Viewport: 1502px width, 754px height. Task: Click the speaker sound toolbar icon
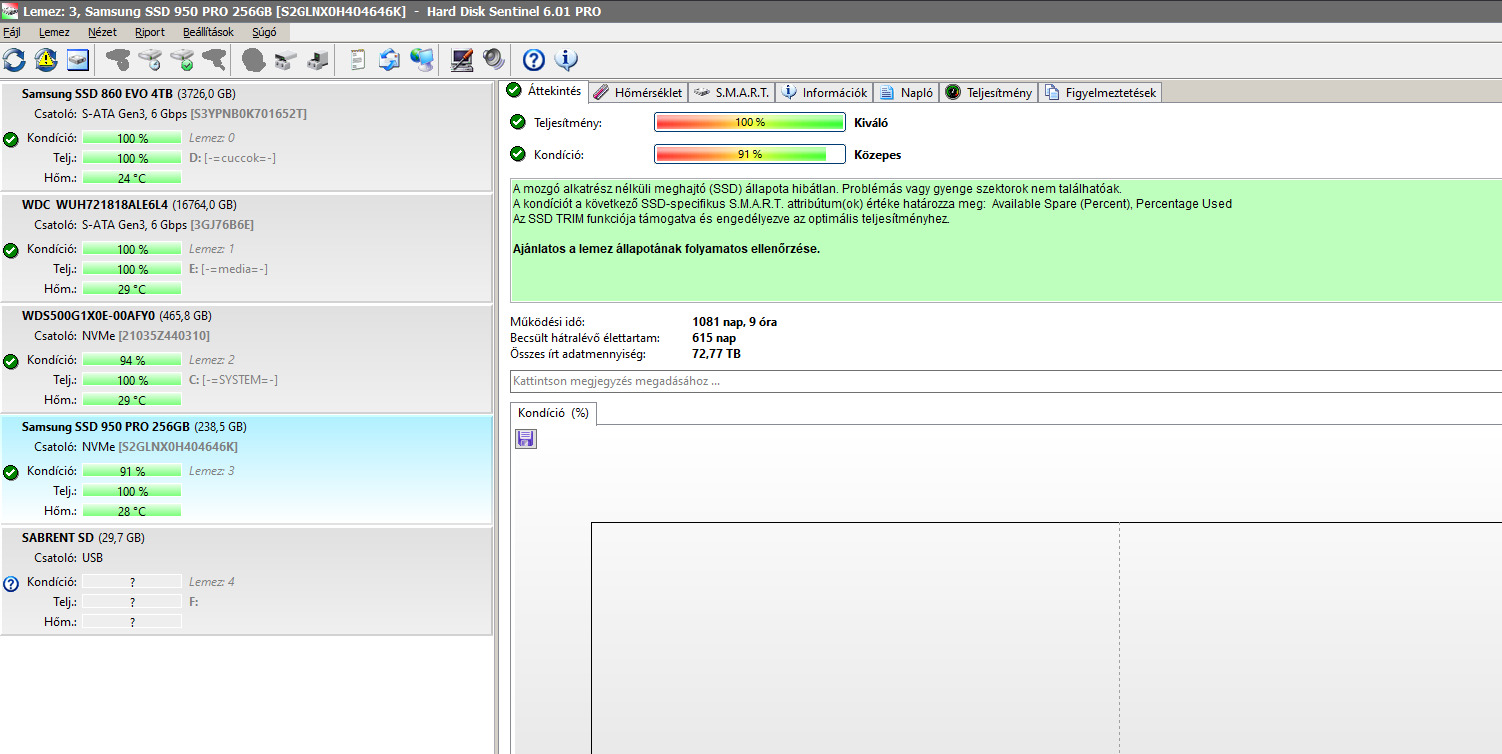tap(493, 60)
